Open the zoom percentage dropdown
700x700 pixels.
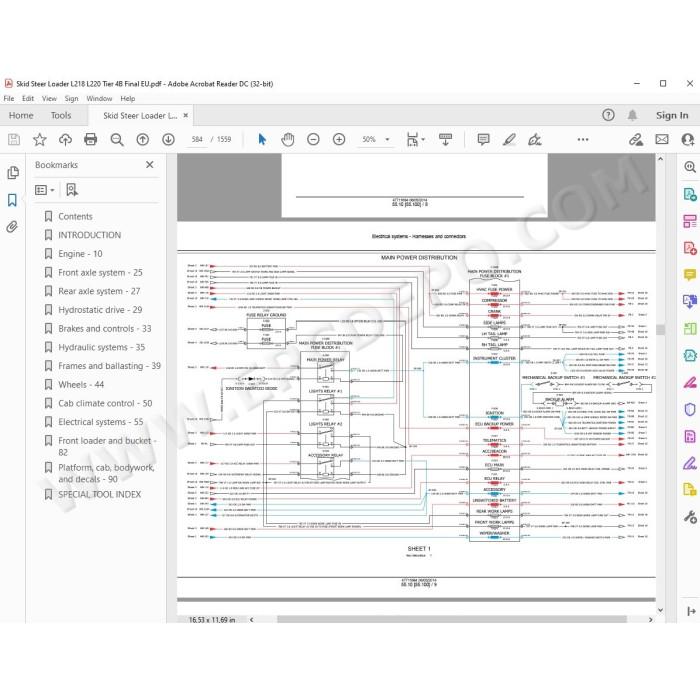(x=387, y=139)
